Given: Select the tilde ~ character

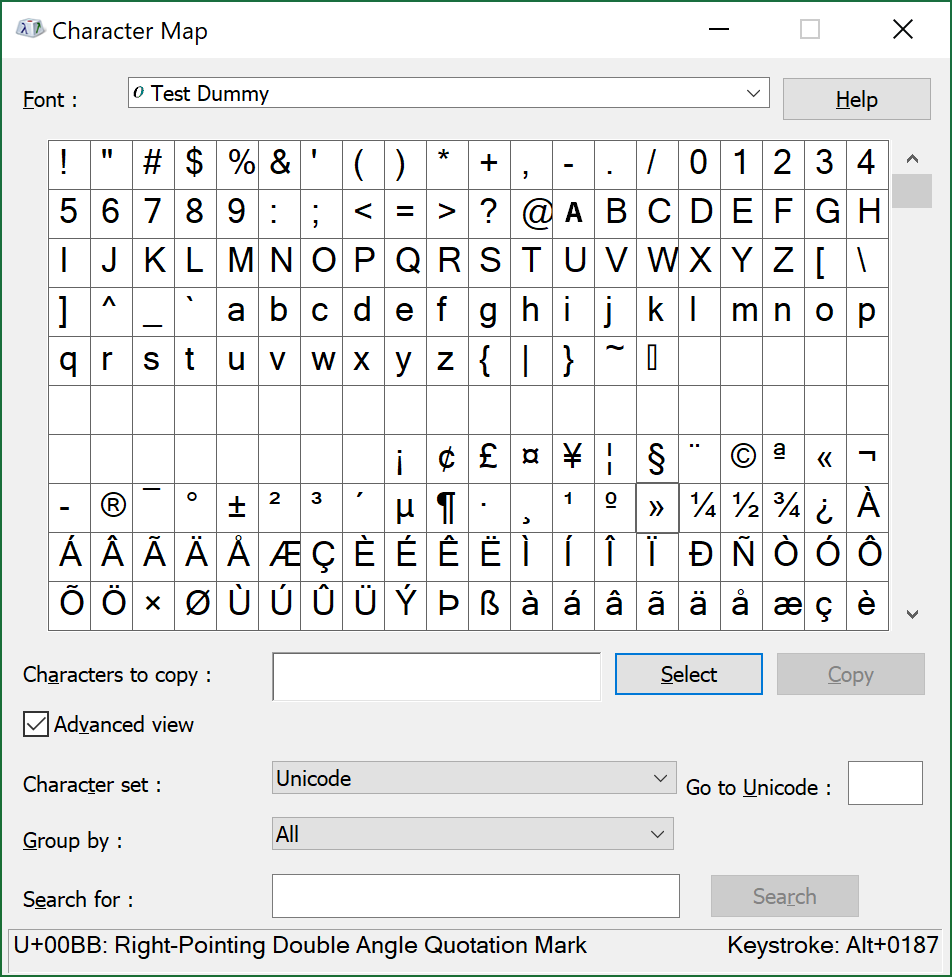Looking at the screenshot, I should coord(616,361).
